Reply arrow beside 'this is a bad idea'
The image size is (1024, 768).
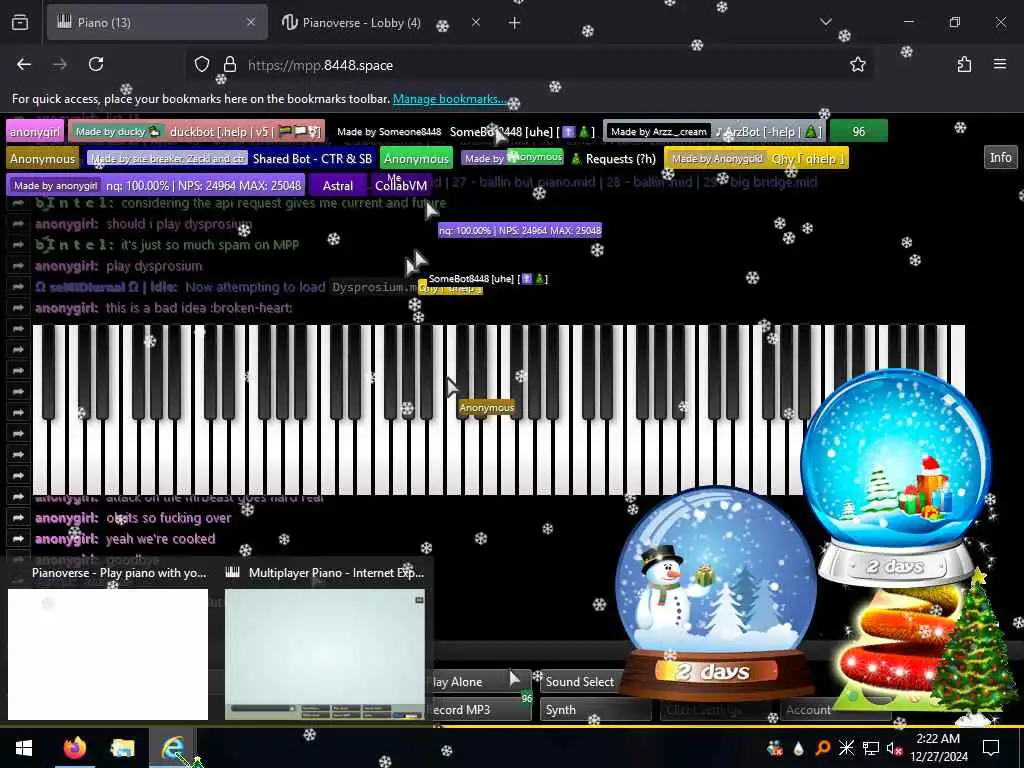(18, 308)
